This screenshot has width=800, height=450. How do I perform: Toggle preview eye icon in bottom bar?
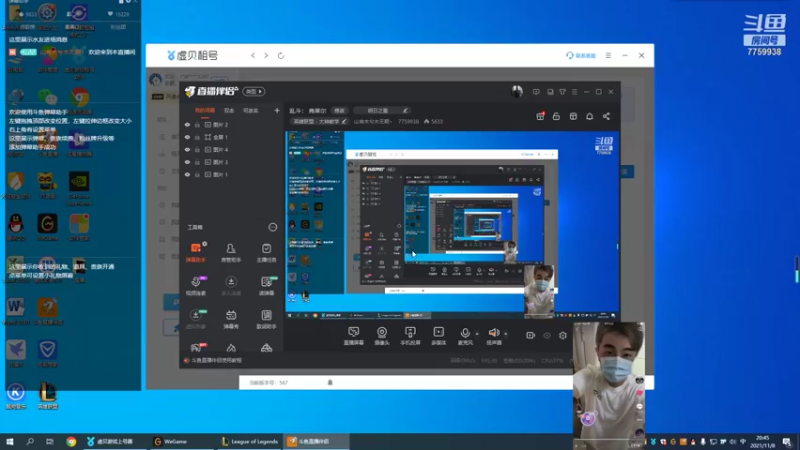pos(547,335)
